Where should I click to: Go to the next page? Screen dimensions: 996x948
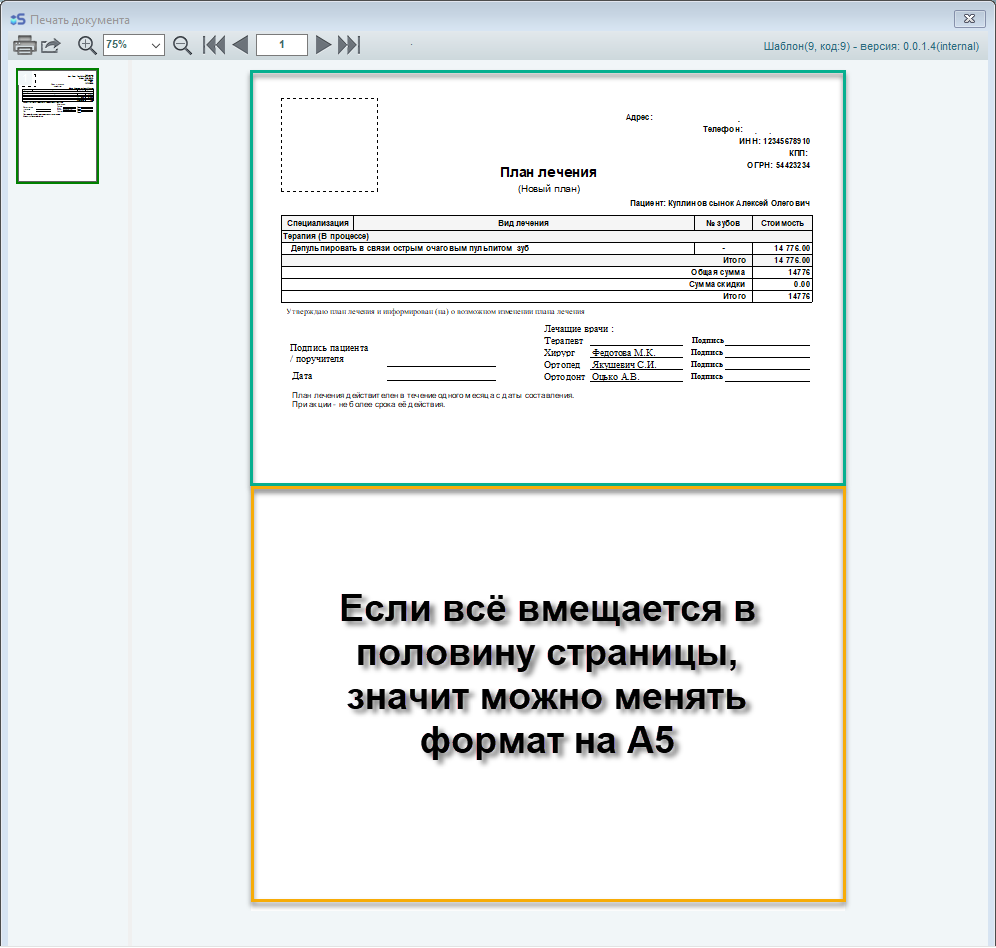pyautogui.click(x=323, y=45)
